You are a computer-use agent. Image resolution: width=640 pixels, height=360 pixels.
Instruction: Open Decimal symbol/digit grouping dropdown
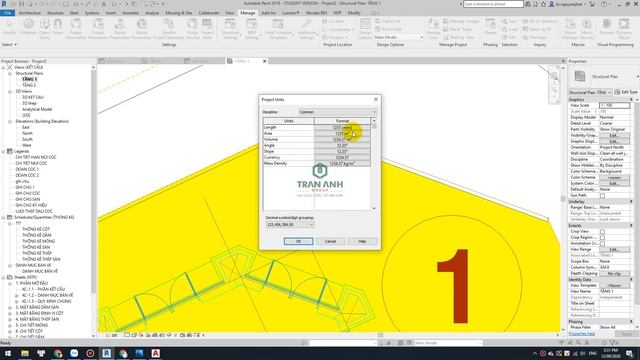(x=290, y=224)
